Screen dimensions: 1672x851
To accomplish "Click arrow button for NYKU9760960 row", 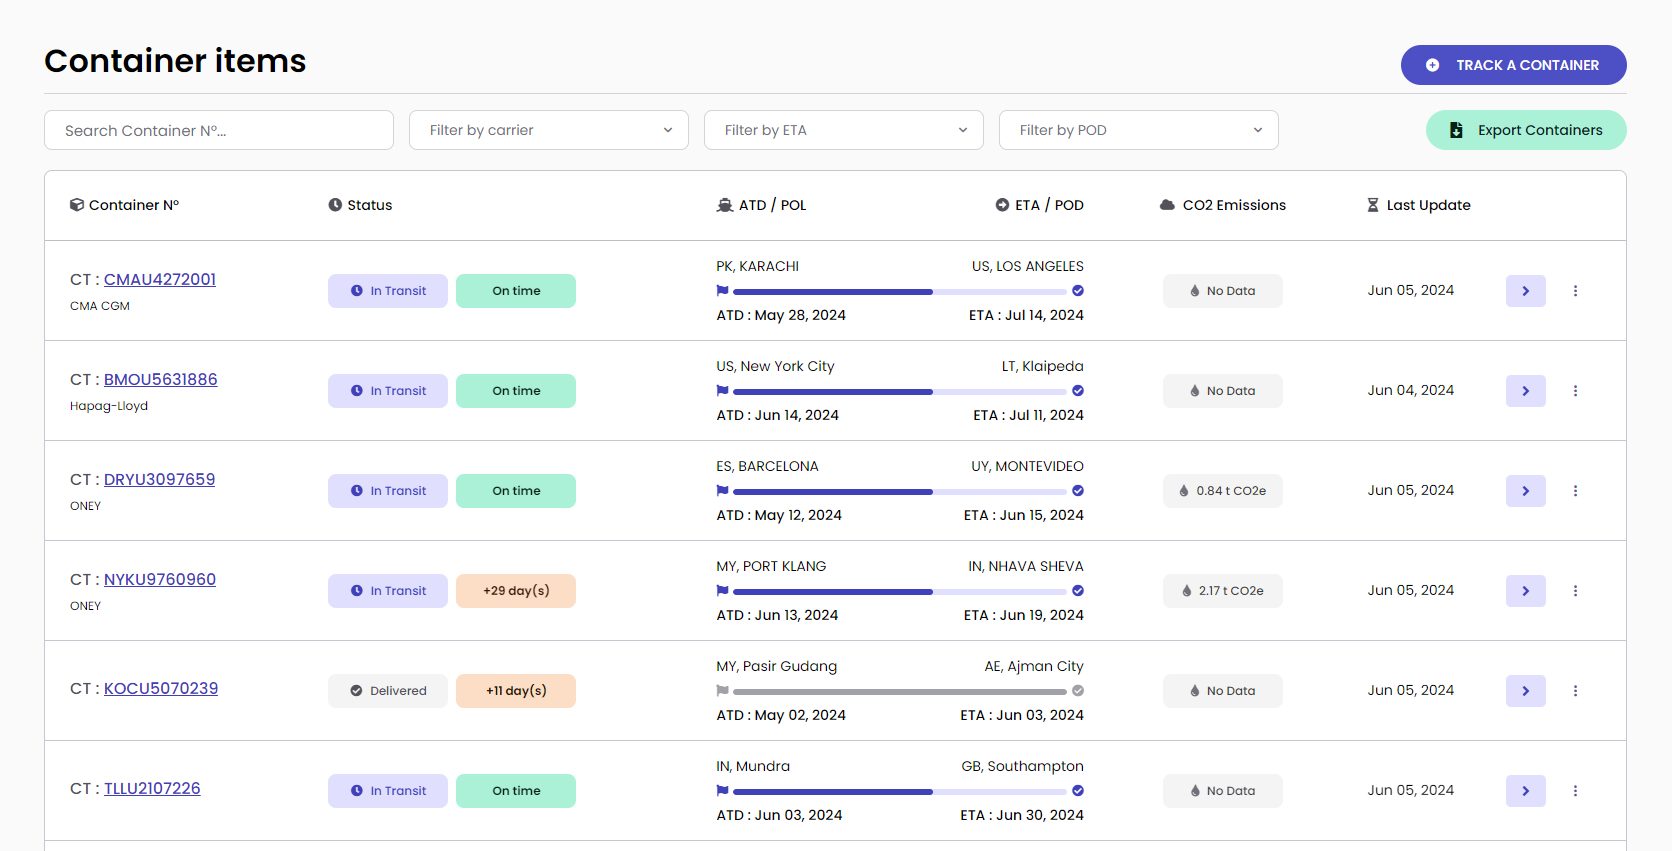I will [1525, 591].
